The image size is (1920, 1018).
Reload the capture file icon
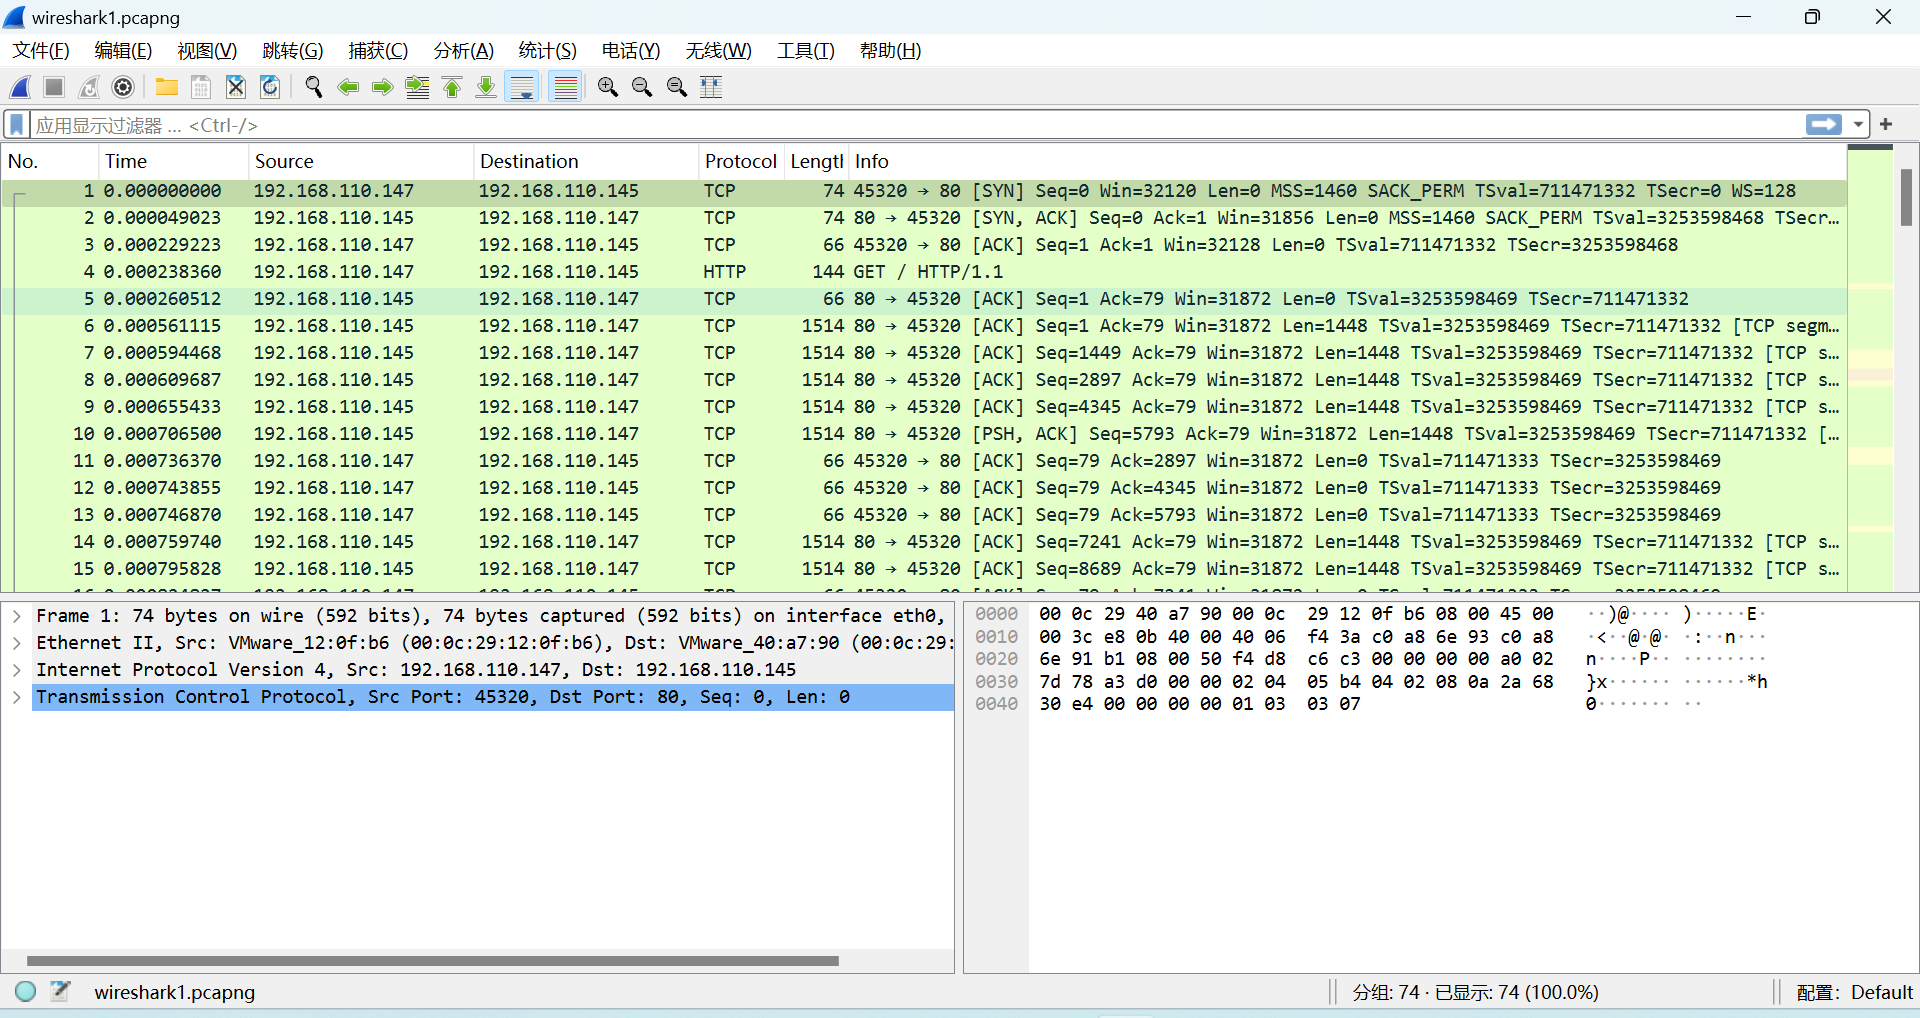(x=270, y=87)
